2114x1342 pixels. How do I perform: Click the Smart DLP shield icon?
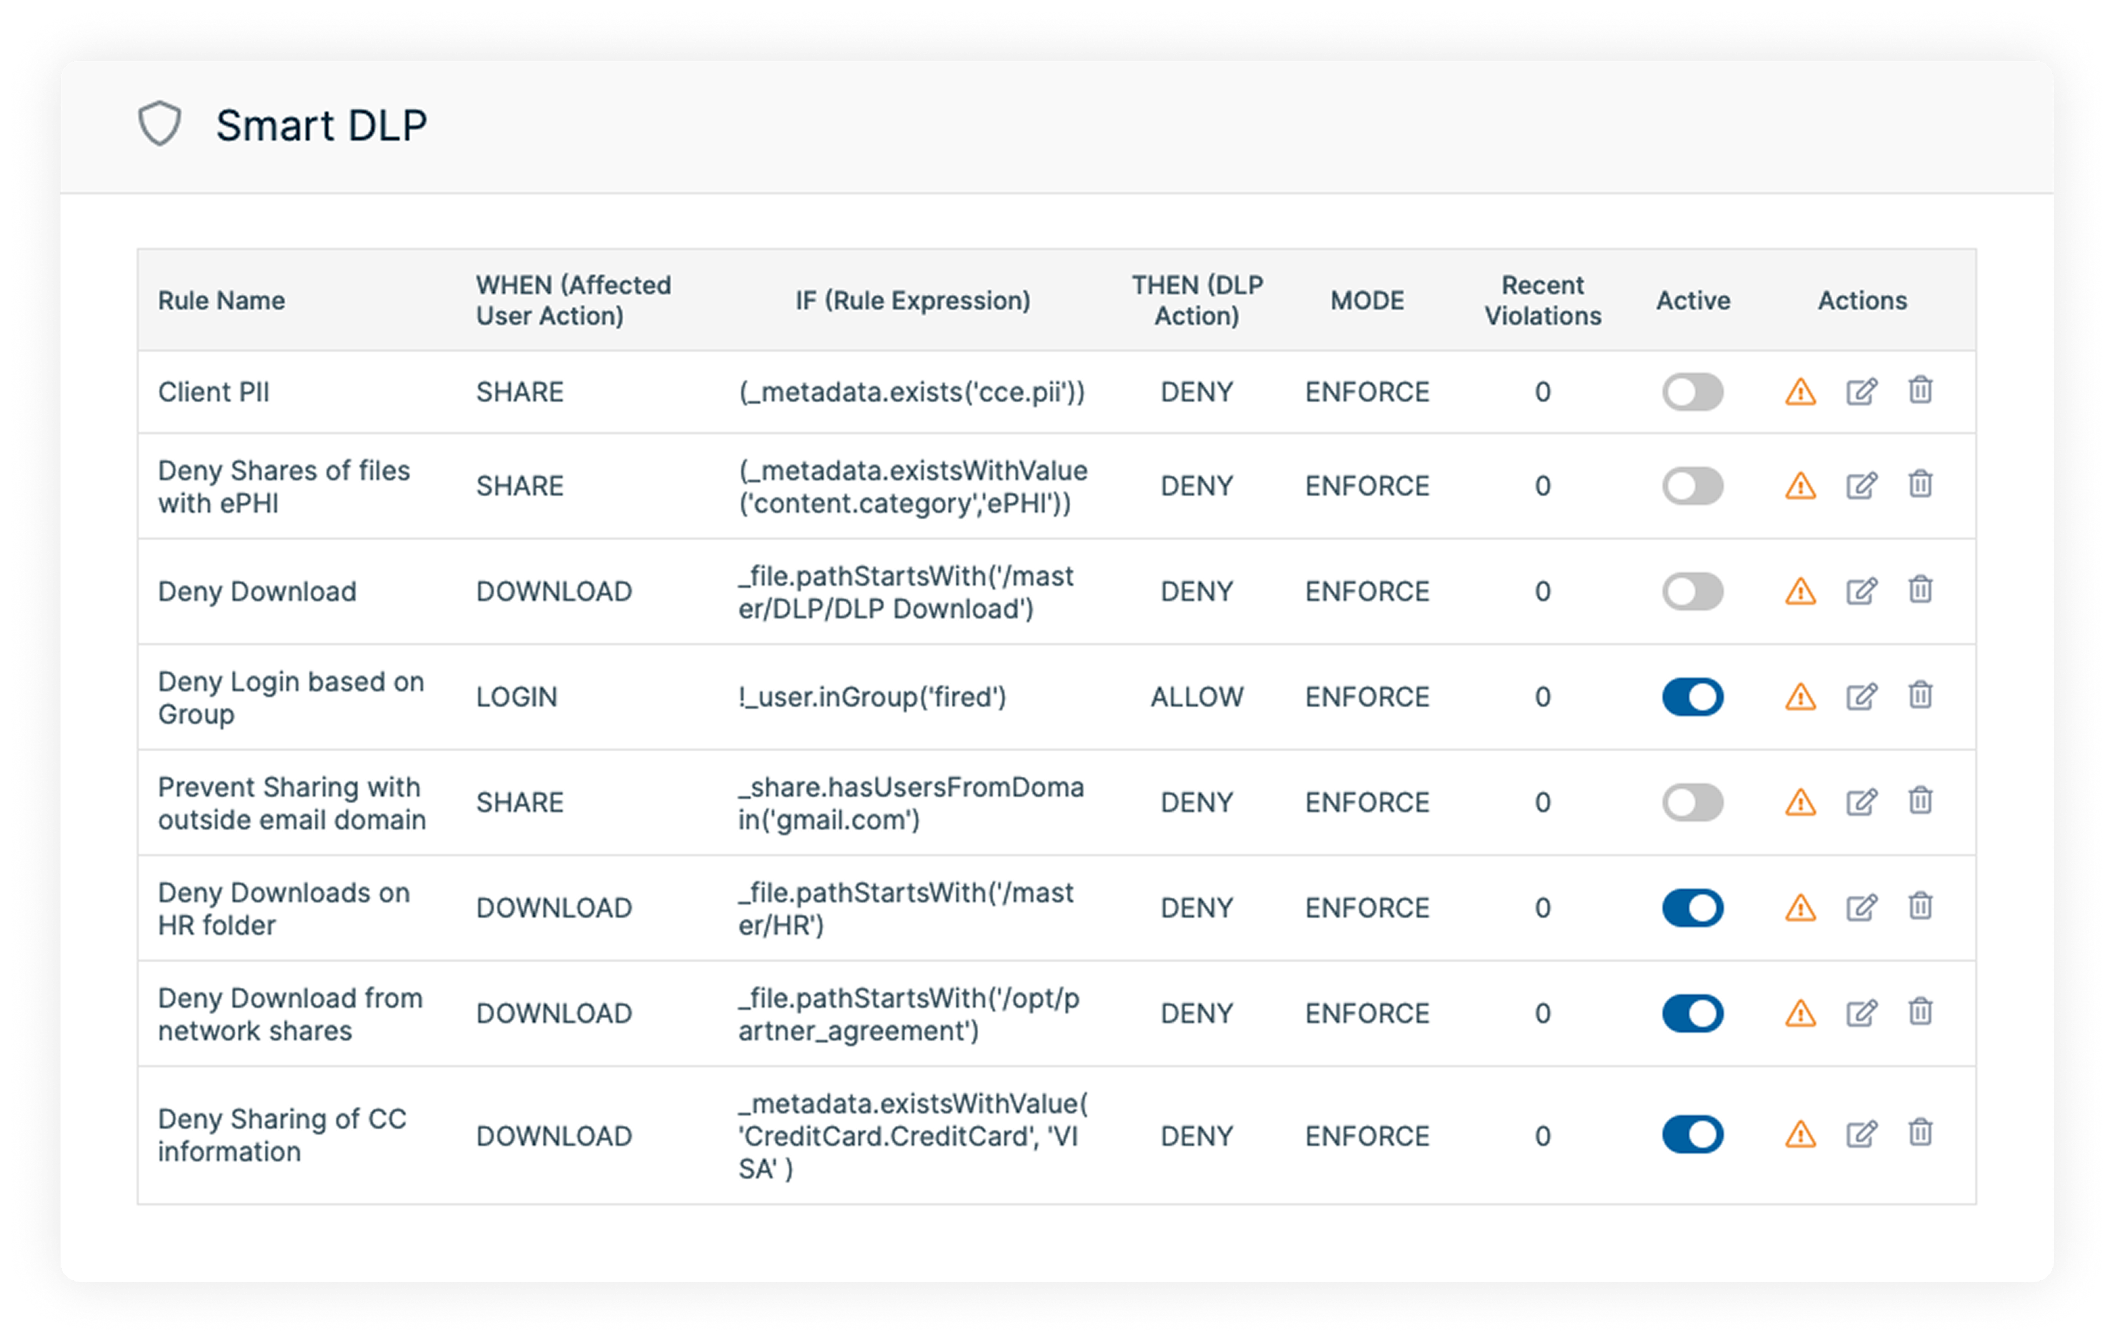click(x=159, y=124)
